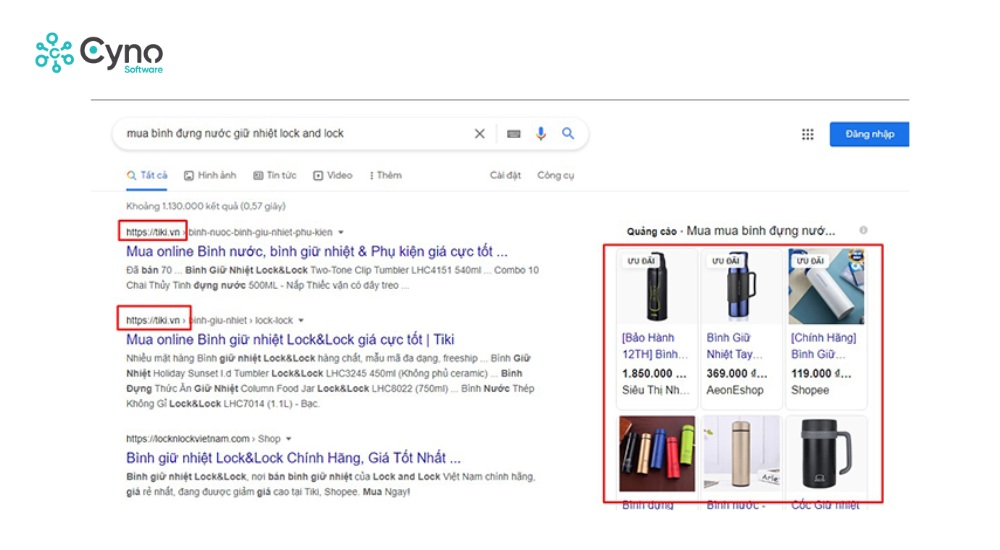Click the Đăng nhập sign-in button
This screenshot has height=550, width=1000.
[x=869, y=134]
